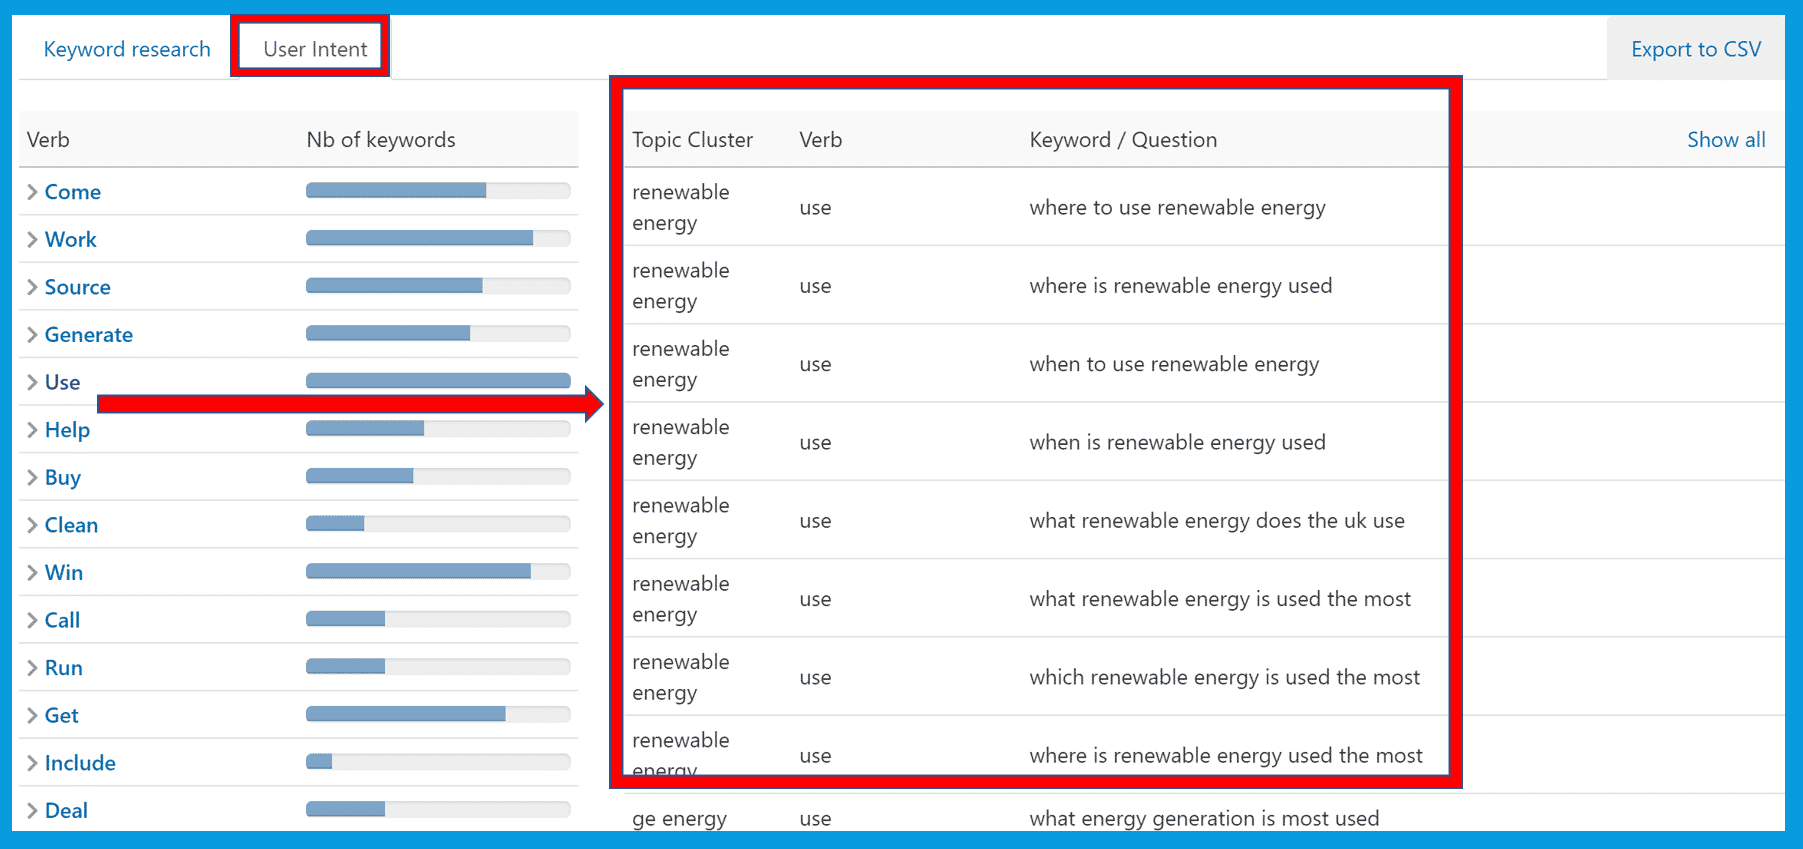The height and width of the screenshot is (849, 1803).
Task: Open the Use verb link
Action: [62, 382]
